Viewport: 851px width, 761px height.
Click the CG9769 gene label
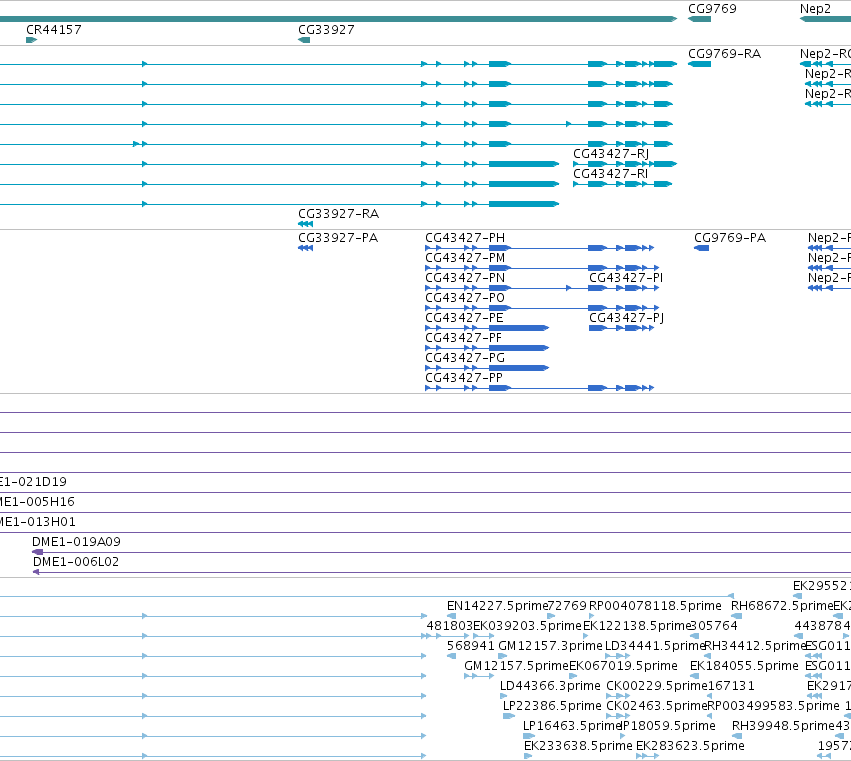coord(712,9)
